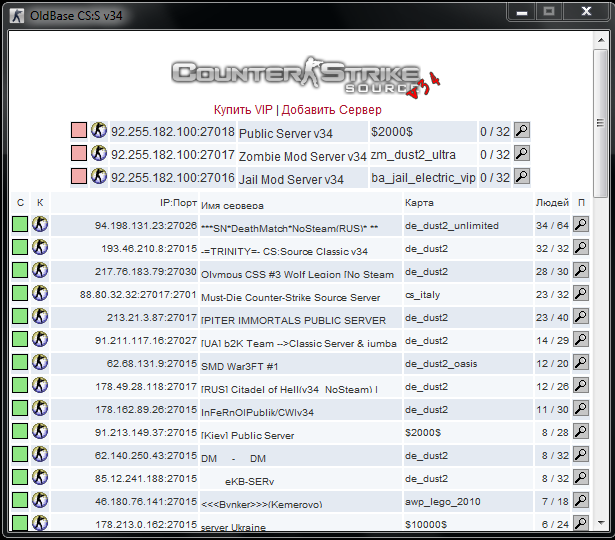The height and width of the screenshot is (540, 615).
Task: Click magnifier for b2K Team Classic Server
Action: tap(580, 340)
